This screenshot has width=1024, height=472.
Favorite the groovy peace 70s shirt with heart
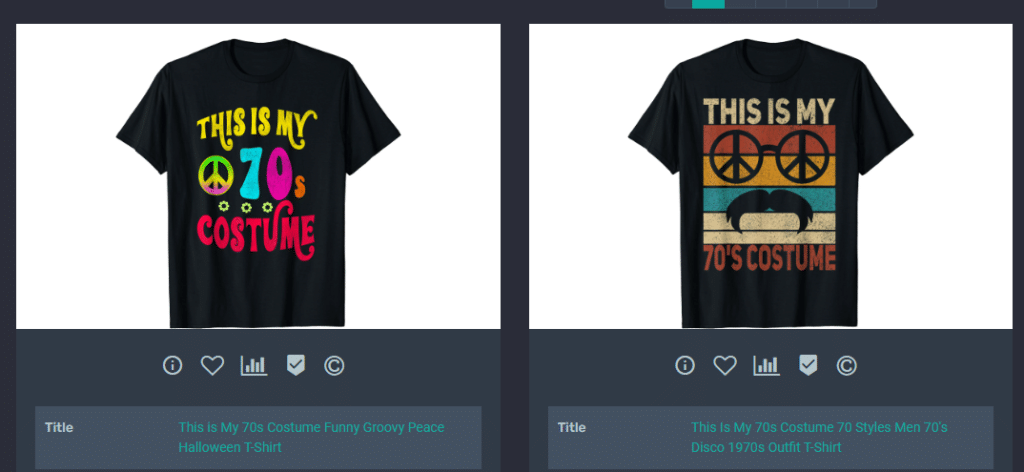212,366
